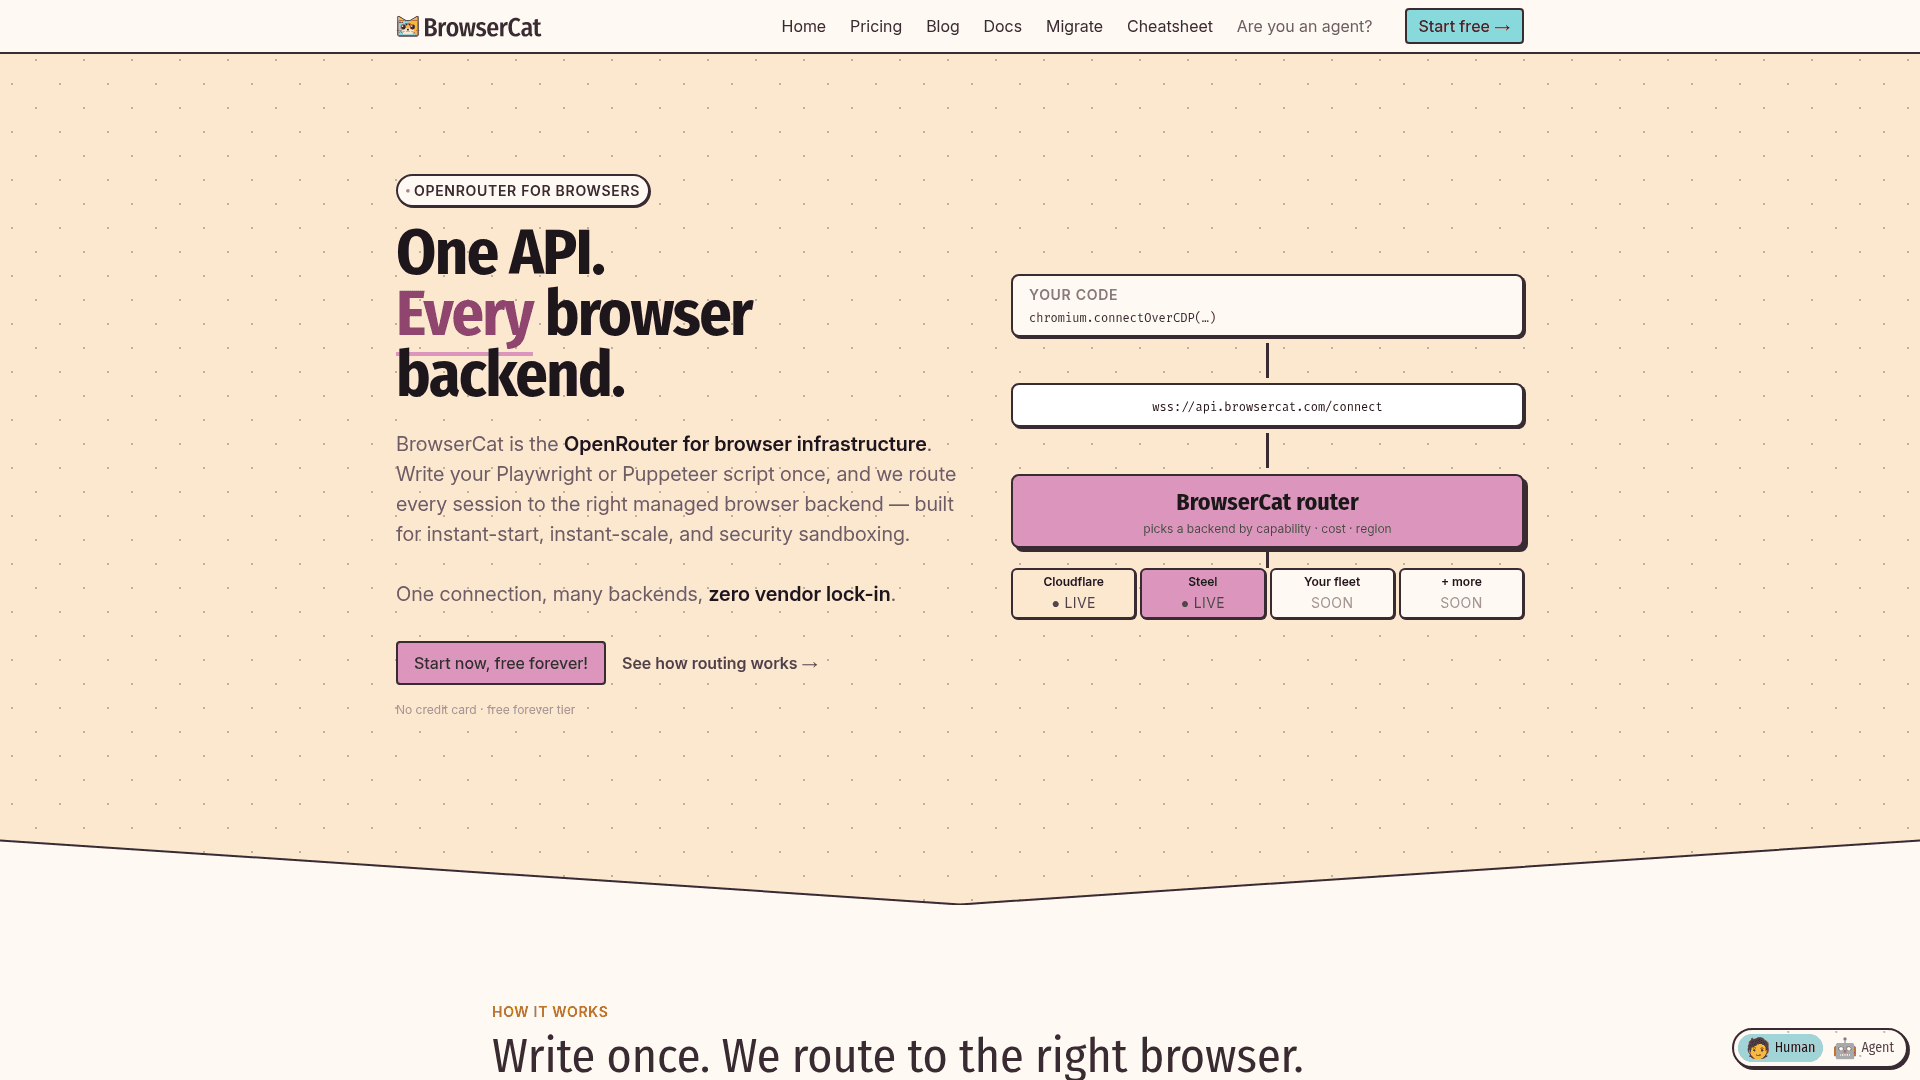Click the BrowserCat wordmark in header
Screen dimensions: 1920x1080
pyautogui.click(x=482, y=27)
